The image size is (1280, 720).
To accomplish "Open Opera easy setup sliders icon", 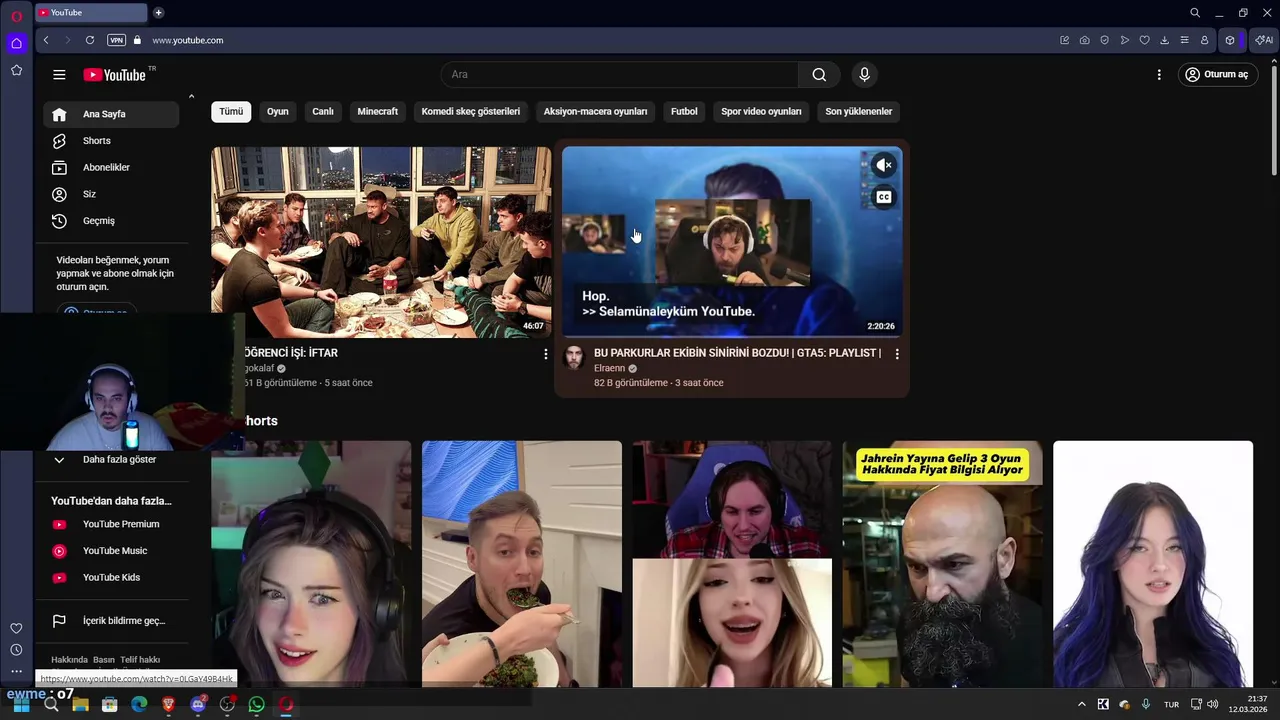I will pyautogui.click(x=1184, y=40).
